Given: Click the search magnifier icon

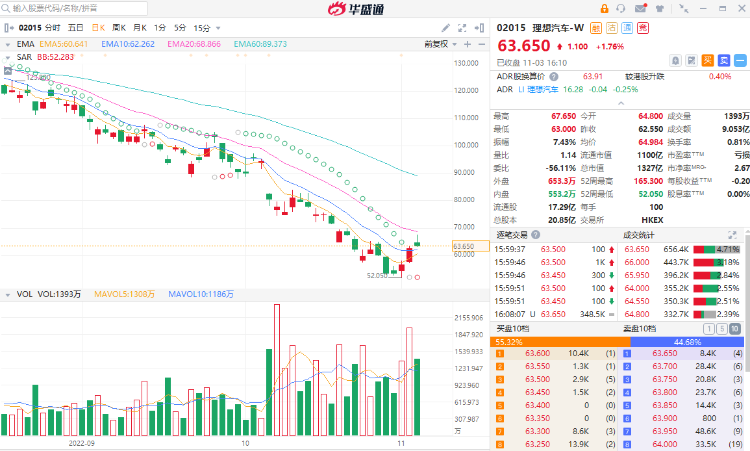Looking at the screenshot, I should click(x=6, y=8).
